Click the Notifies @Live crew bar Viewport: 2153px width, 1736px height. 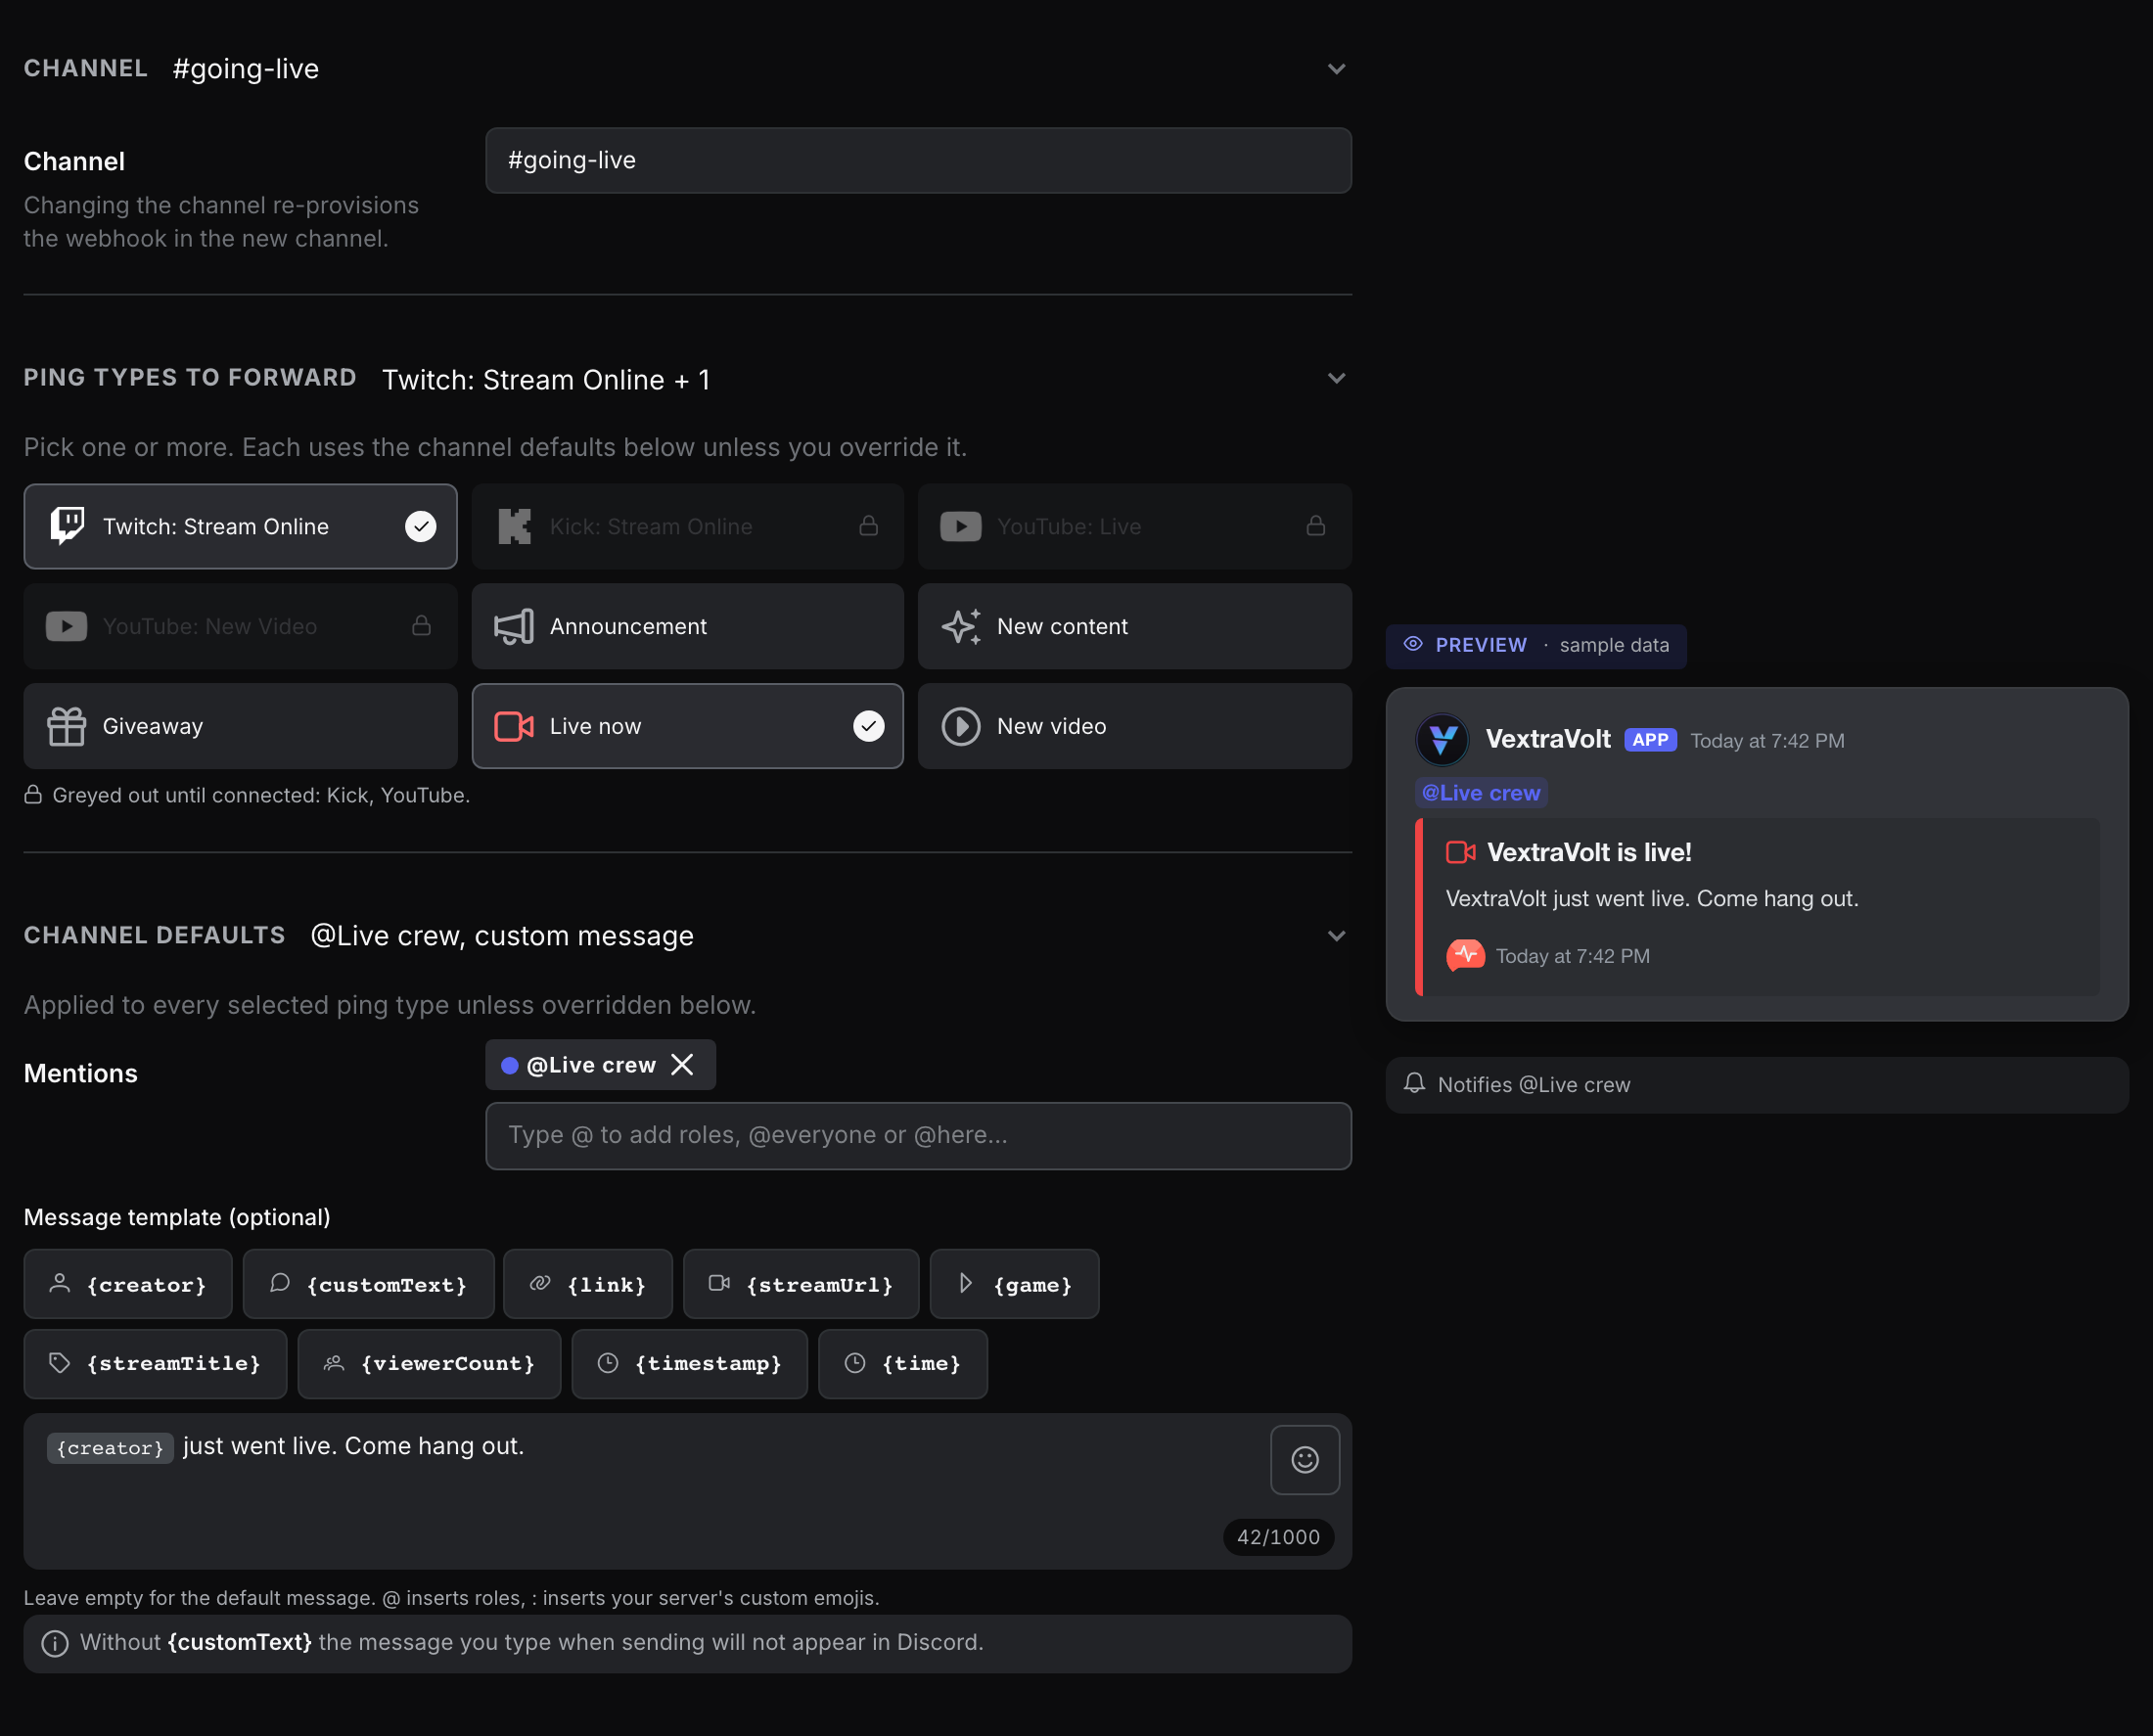pyautogui.click(x=1757, y=1085)
